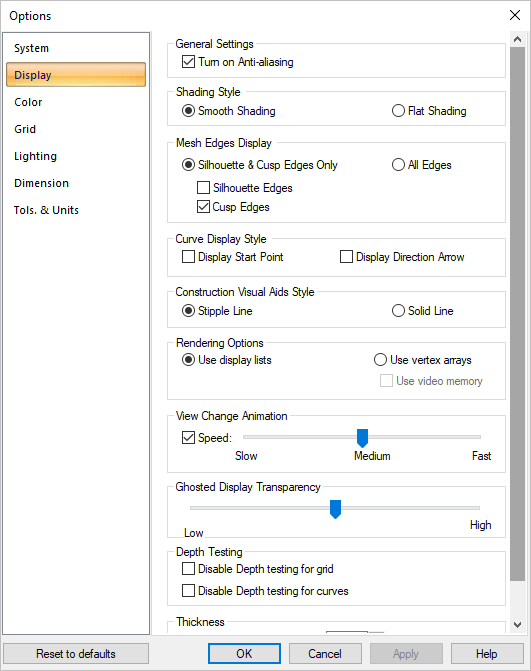Click scrollbar up arrow
The width and height of the screenshot is (531, 671).
pyautogui.click(x=517, y=39)
